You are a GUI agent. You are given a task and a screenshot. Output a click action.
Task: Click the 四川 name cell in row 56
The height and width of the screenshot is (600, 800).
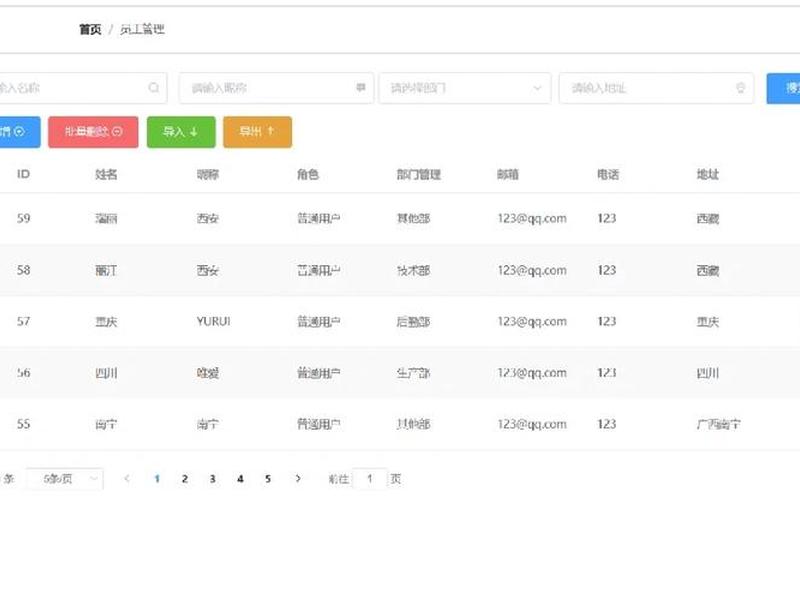coord(106,373)
